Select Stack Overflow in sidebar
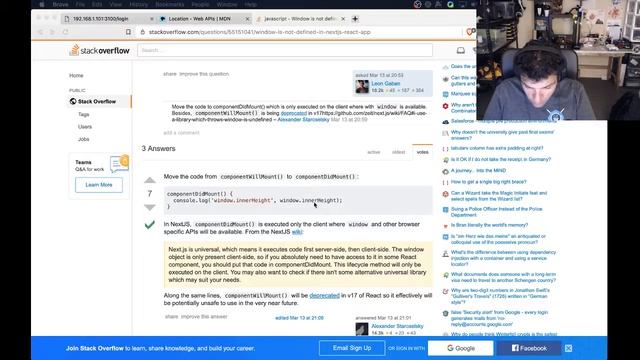This screenshot has width=640, height=360. (x=98, y=101)
